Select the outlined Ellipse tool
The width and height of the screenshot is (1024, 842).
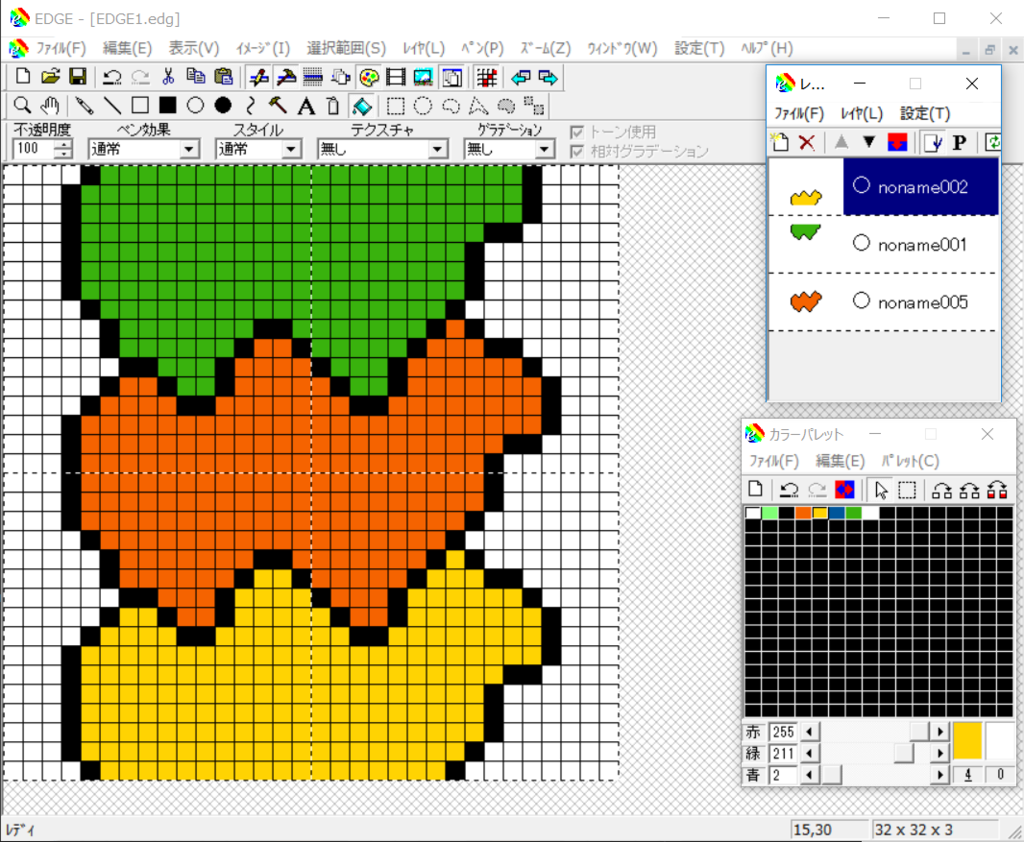click(195, 105)
